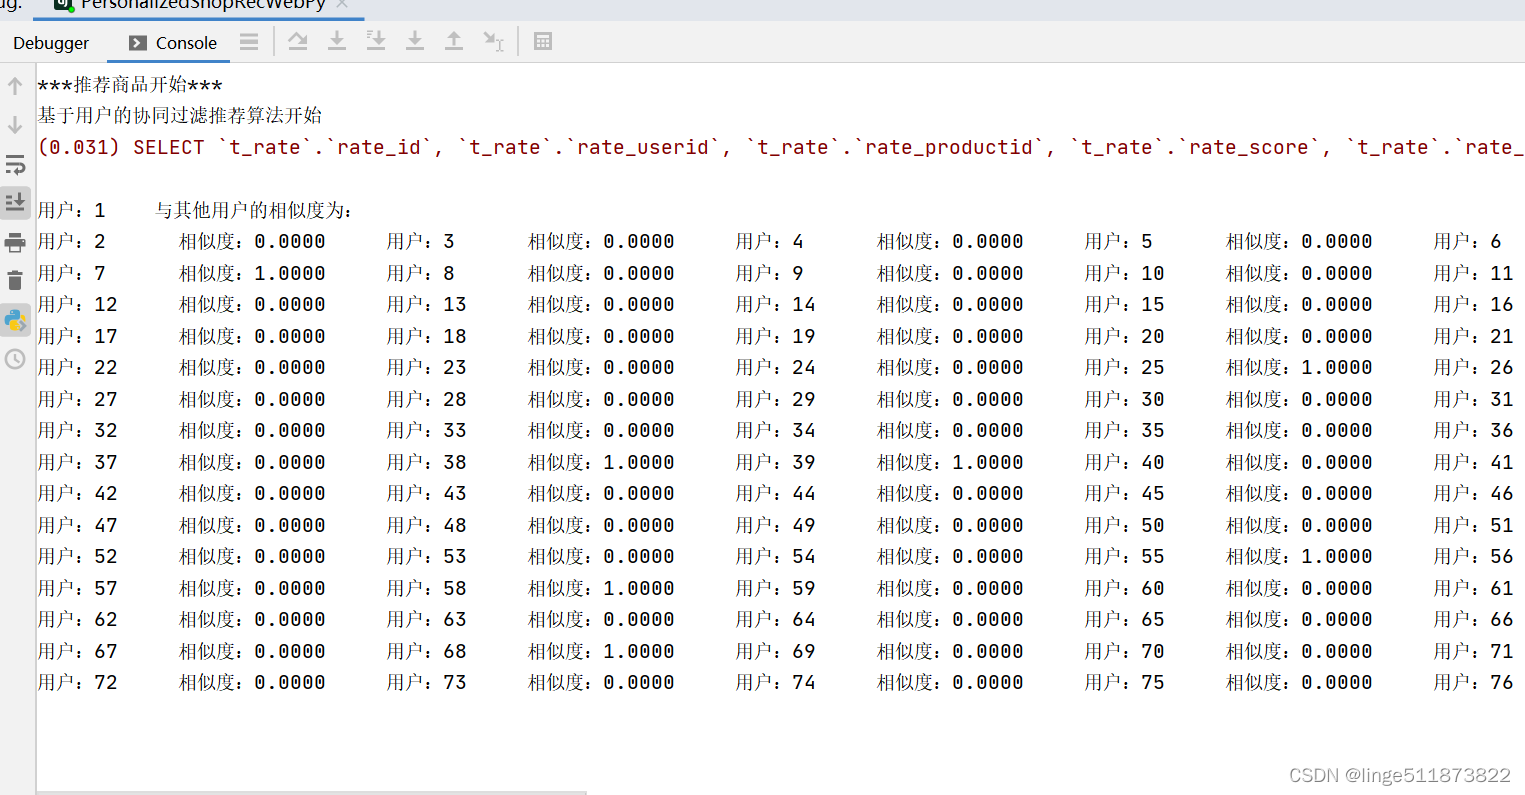Viewport: 1525px width, 795px height.
Task: Click the 用户:12 entry
Action: (78, 304)
